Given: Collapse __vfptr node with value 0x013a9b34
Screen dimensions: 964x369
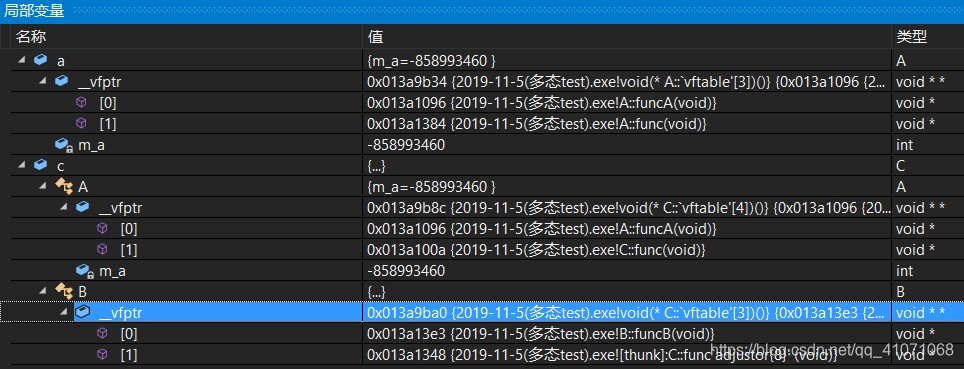Looking at the screenshot, I should 43,81.
